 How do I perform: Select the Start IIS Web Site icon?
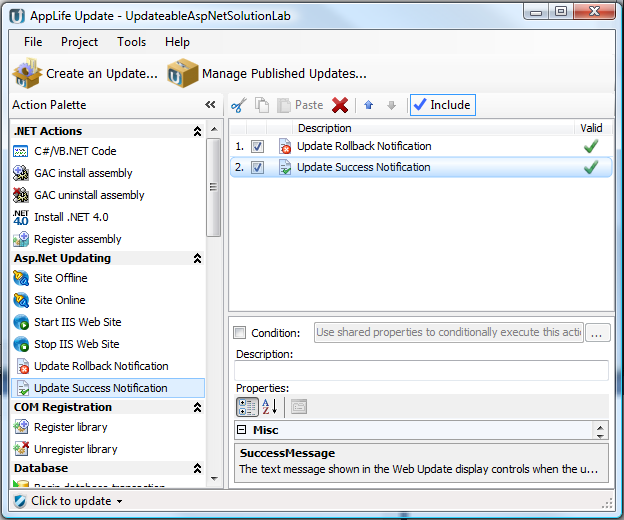[x=21, y=322]
